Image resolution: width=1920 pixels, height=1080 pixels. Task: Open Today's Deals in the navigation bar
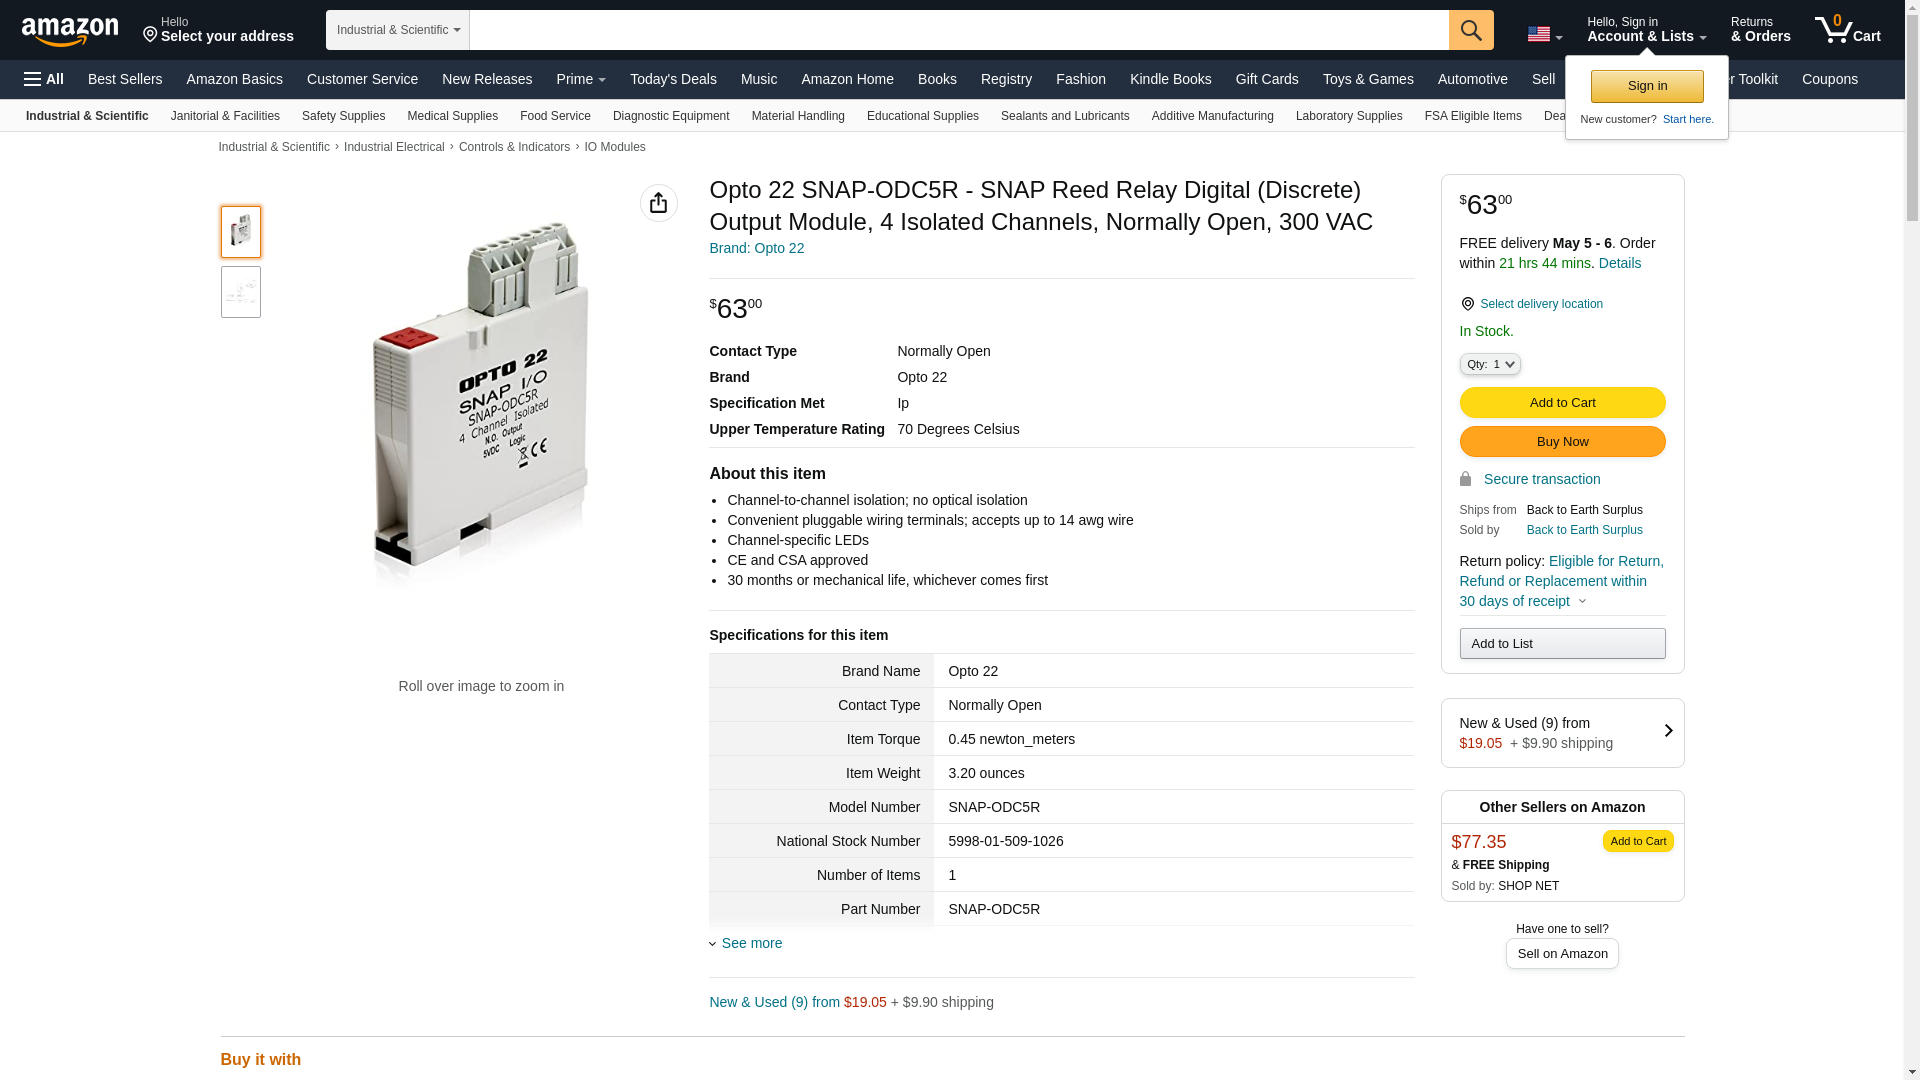[x=673, y=79]
